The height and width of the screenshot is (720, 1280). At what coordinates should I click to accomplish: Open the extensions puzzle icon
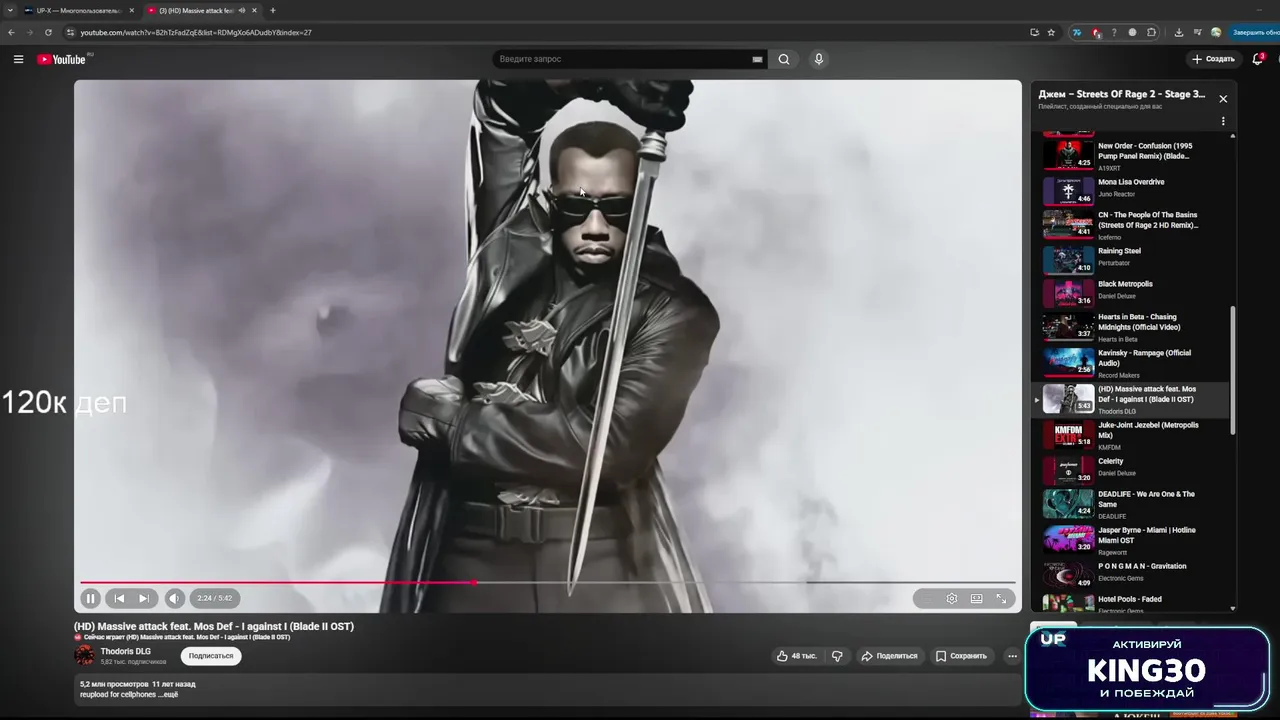click(x=1151, y=32)
